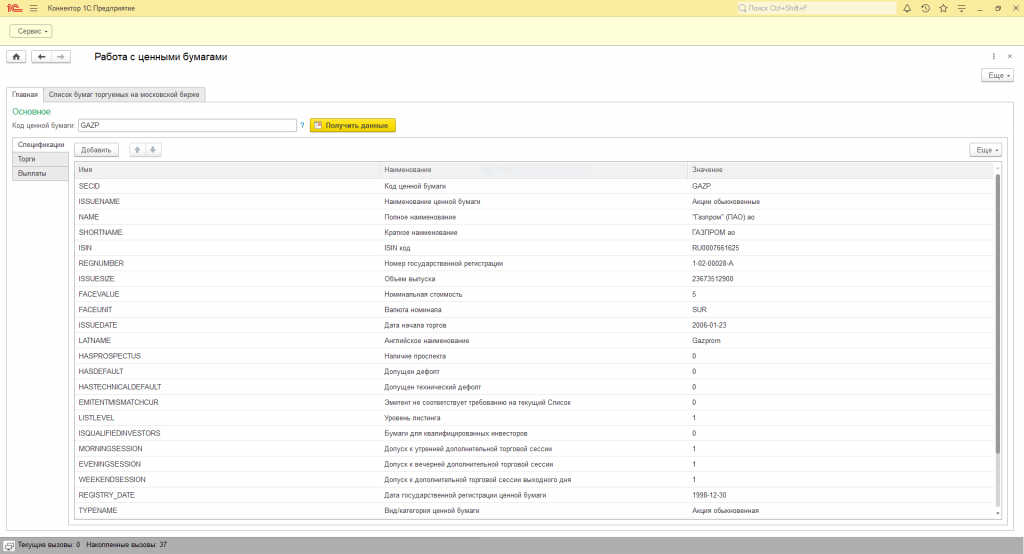Image resolution: width=1024 pixels, height=554 pixels.
Task: Switch to the Главная tab
Action: (x=25, y=95)
